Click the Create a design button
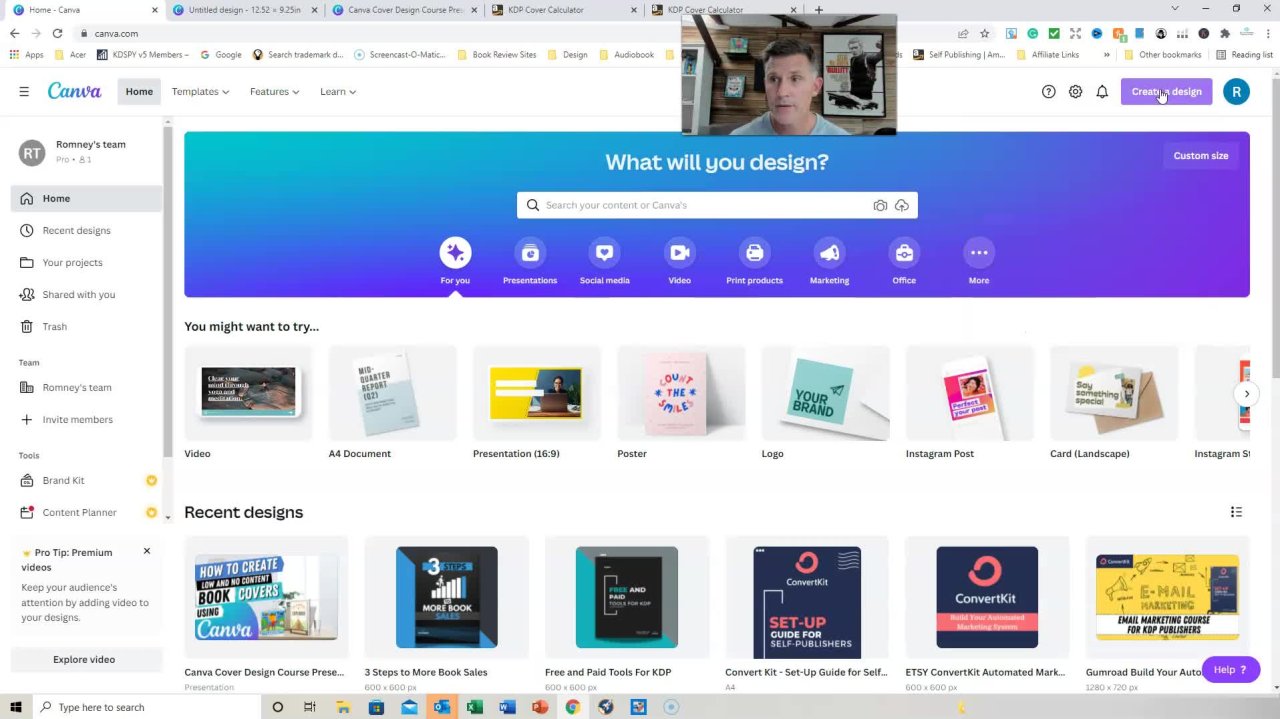 pos(1166,92)
